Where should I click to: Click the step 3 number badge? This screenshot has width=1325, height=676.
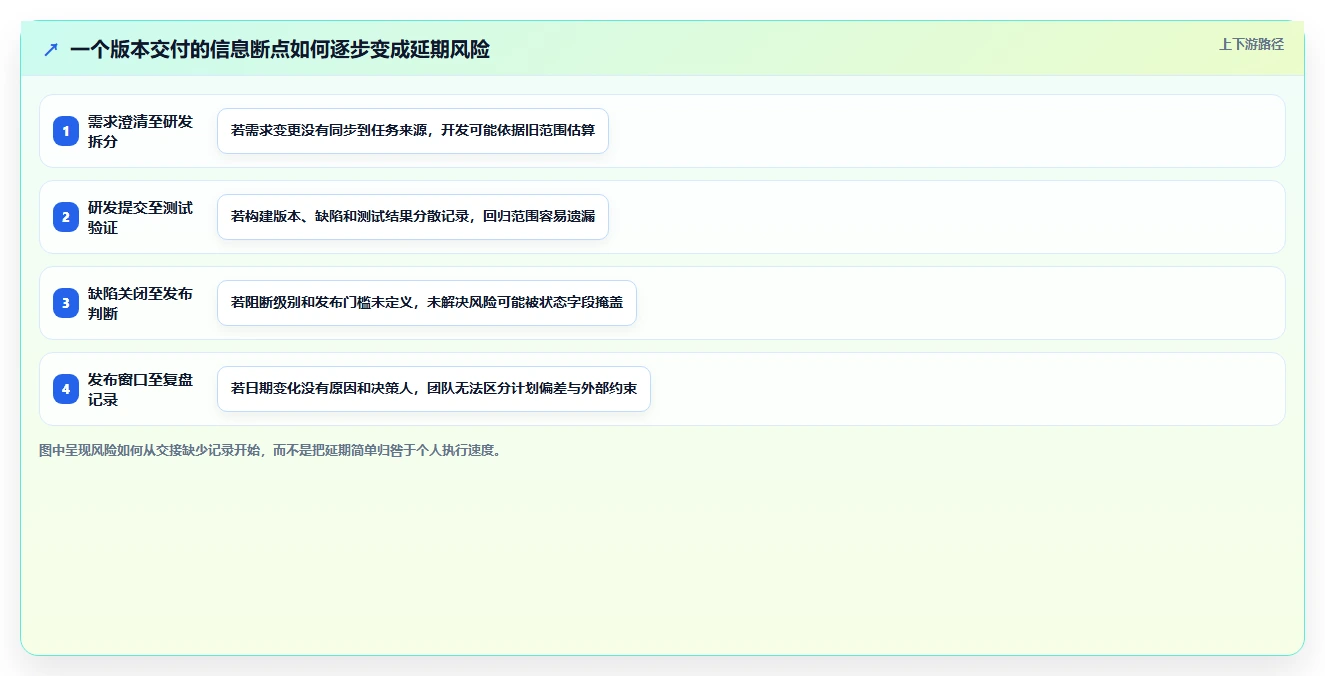click(66, 303)
